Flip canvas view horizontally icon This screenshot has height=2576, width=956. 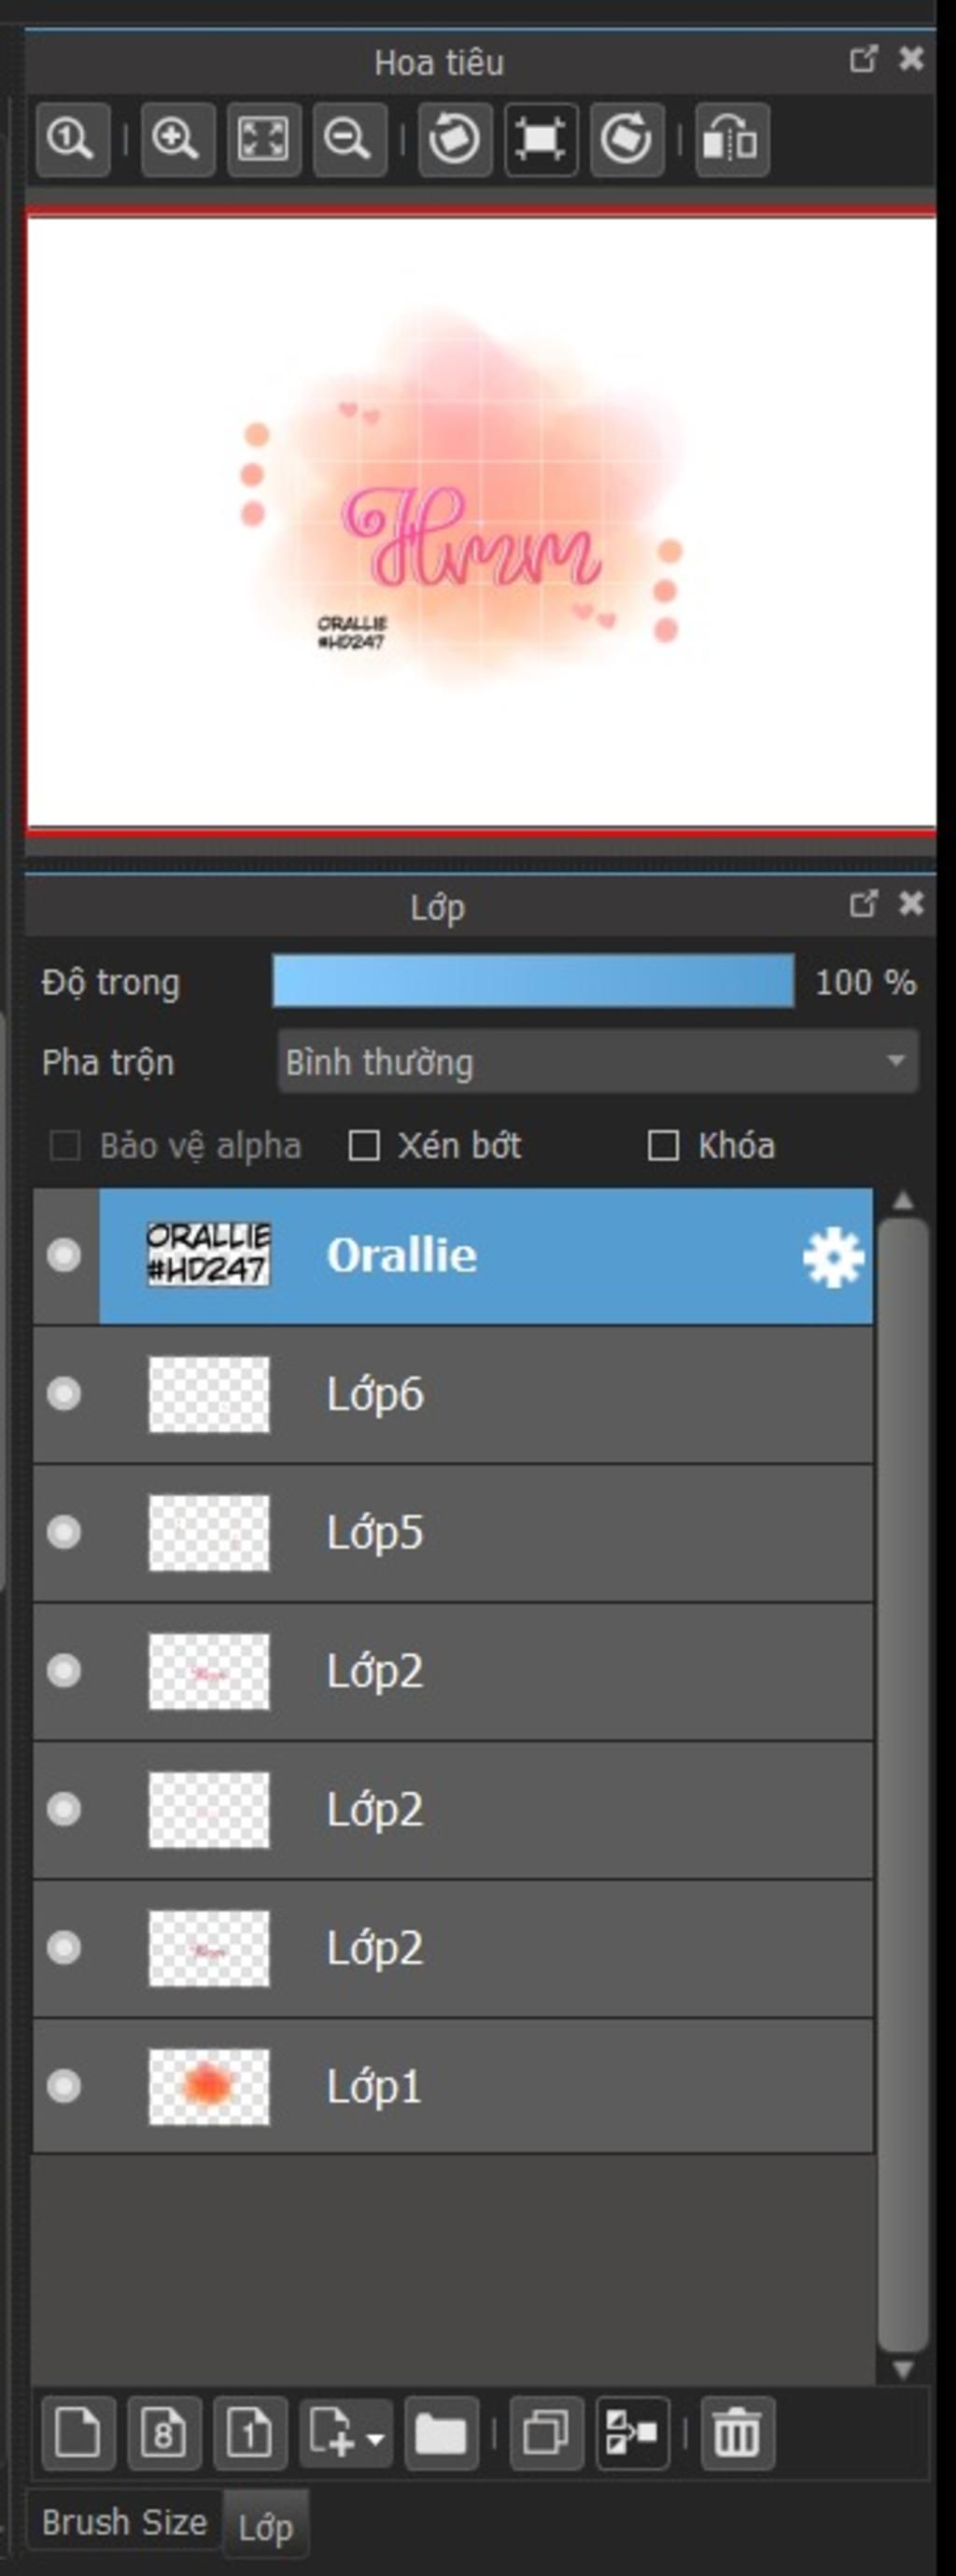click(x=732, y=139)
